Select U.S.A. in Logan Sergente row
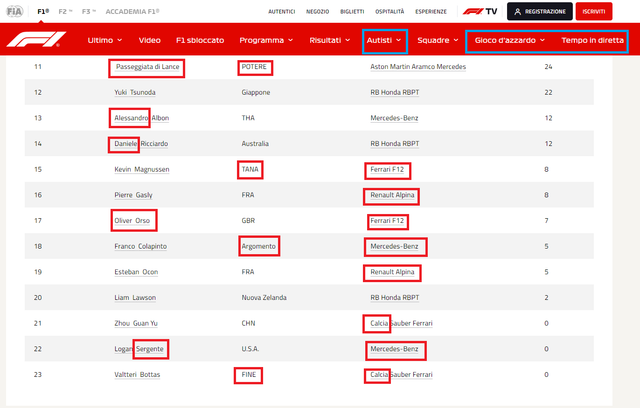This screenshot has height=408, width=640. click(250, 349)
